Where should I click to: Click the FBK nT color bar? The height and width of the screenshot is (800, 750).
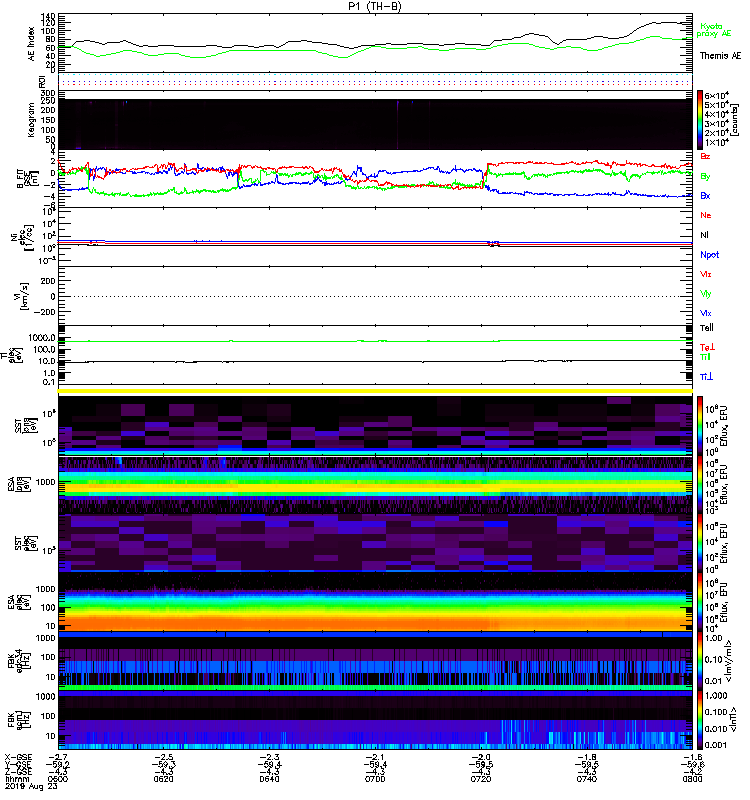point(700,720)
